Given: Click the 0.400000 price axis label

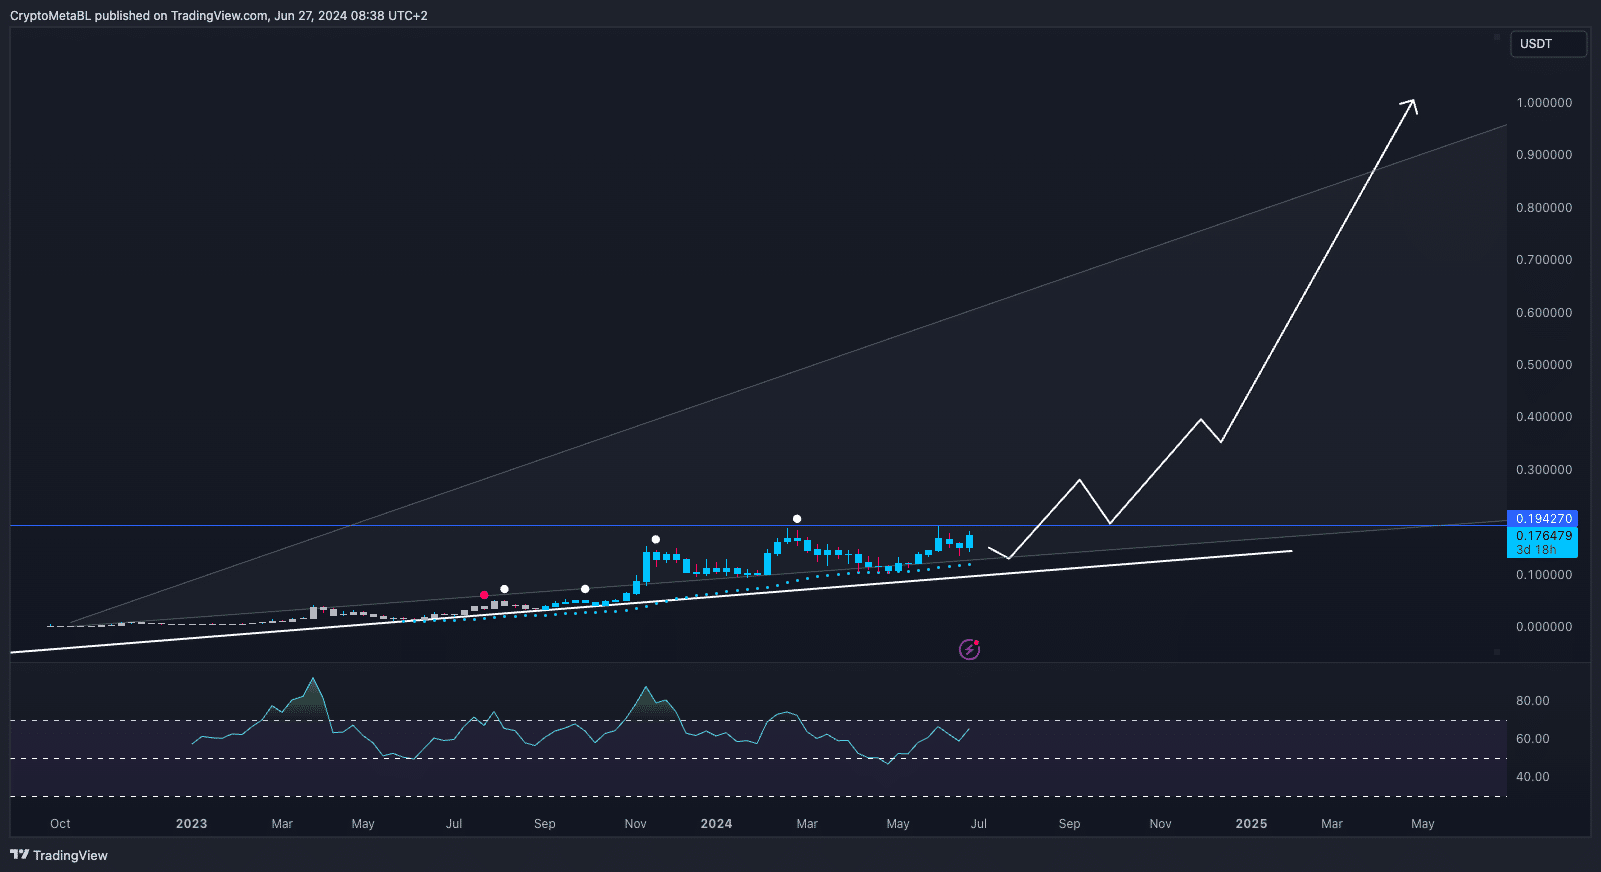Looking at the screenshot, I should coord(1544,417).
